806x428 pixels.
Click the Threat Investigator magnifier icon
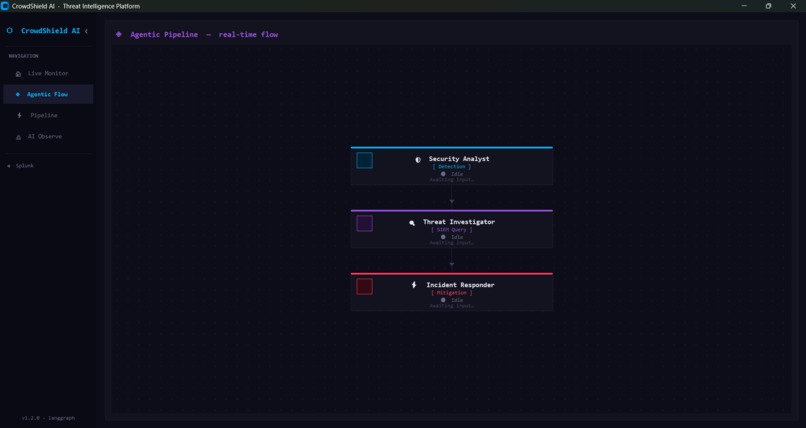412,223
